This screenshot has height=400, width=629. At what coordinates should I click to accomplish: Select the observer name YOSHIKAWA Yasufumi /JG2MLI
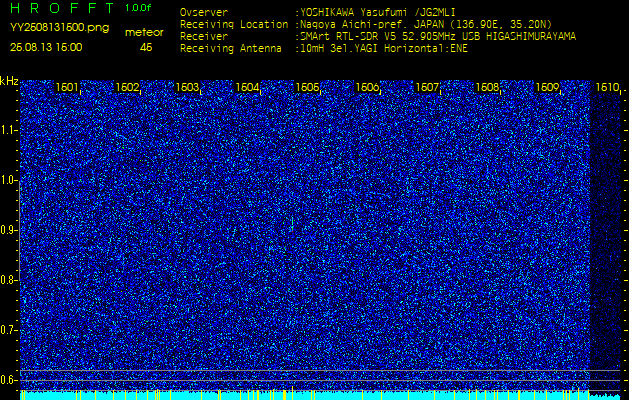pyautogui.click(x=377, y=12)
